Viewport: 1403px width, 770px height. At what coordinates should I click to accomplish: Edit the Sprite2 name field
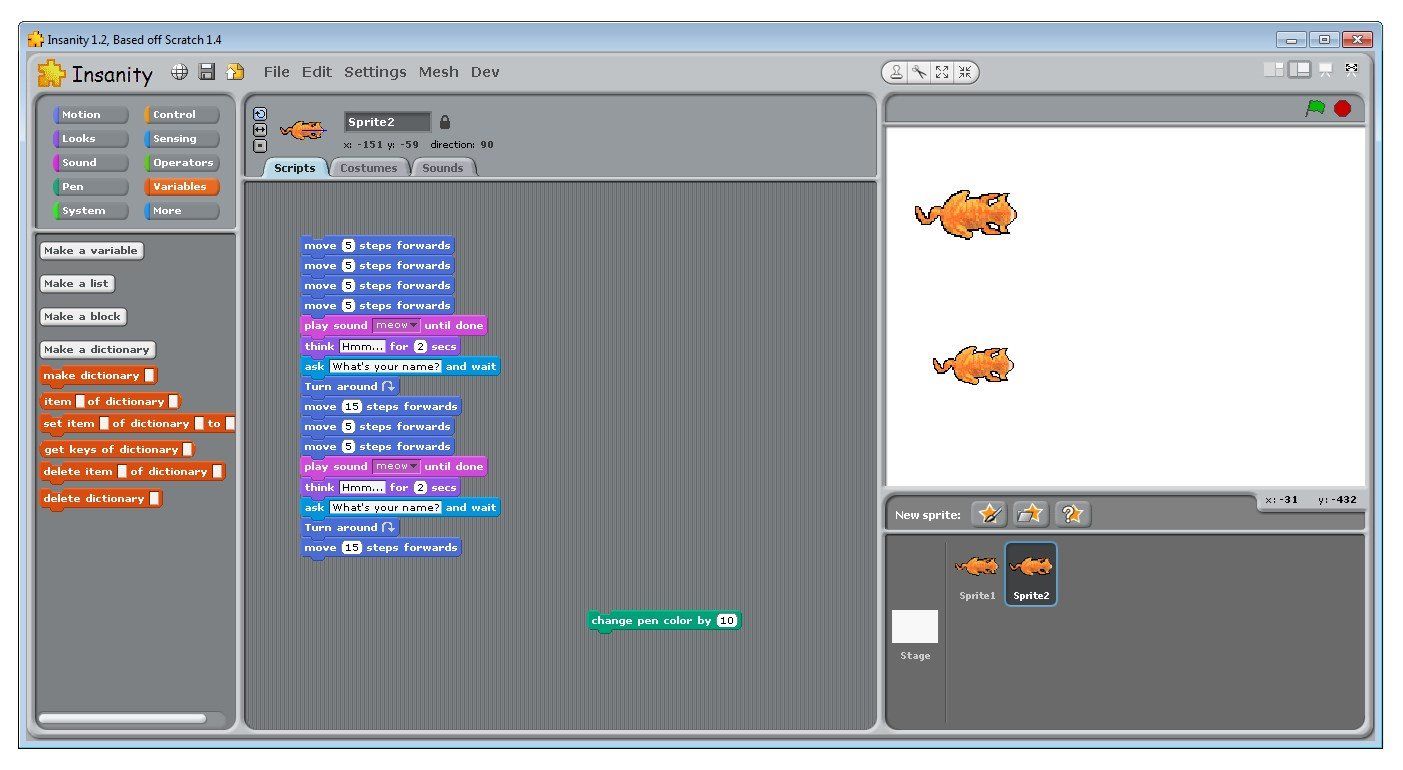click(x=387, y=122)
